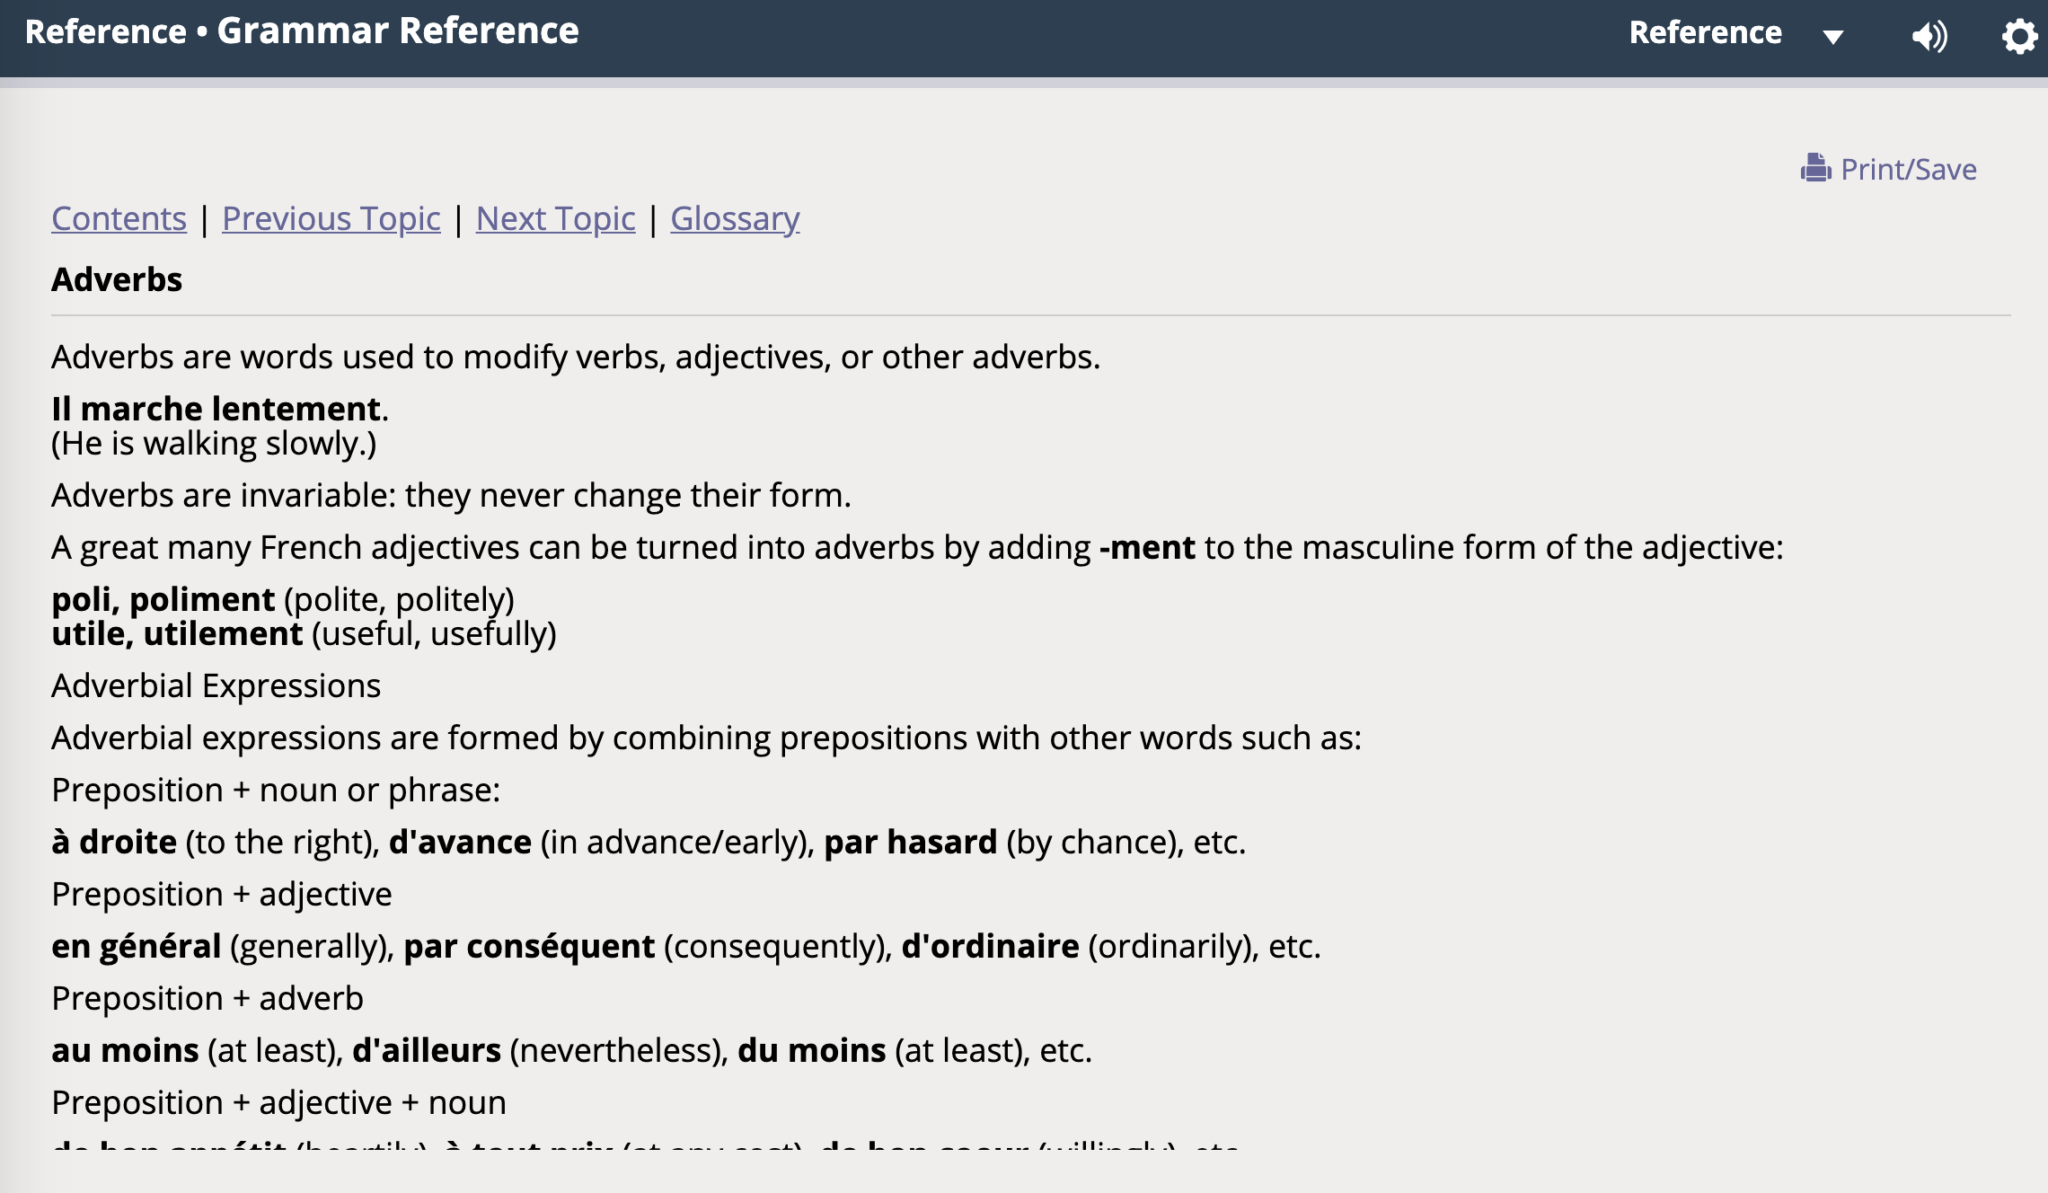Click the bold expression "à droite"

(x=114, y=842)
